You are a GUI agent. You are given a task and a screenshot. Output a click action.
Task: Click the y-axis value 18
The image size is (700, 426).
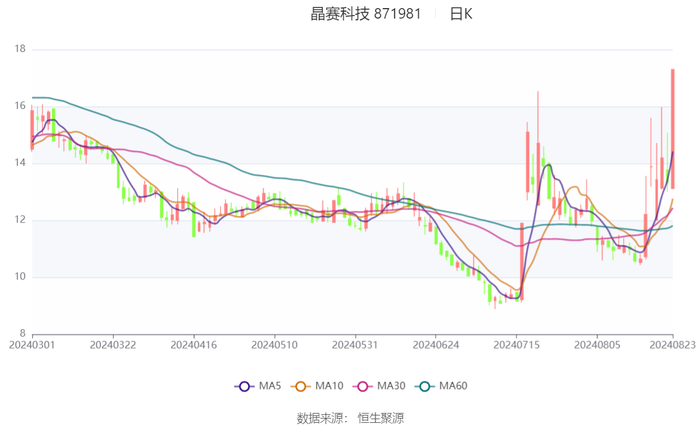tap(20, 49)
